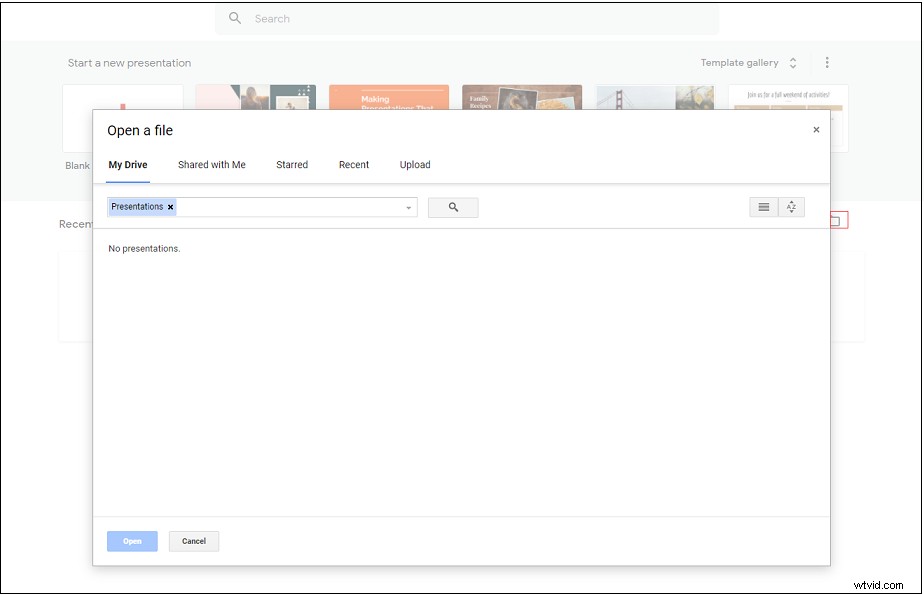Click the Open button
Image resolution: width=924 pixels, height=595 pixels.
point(131,541)
